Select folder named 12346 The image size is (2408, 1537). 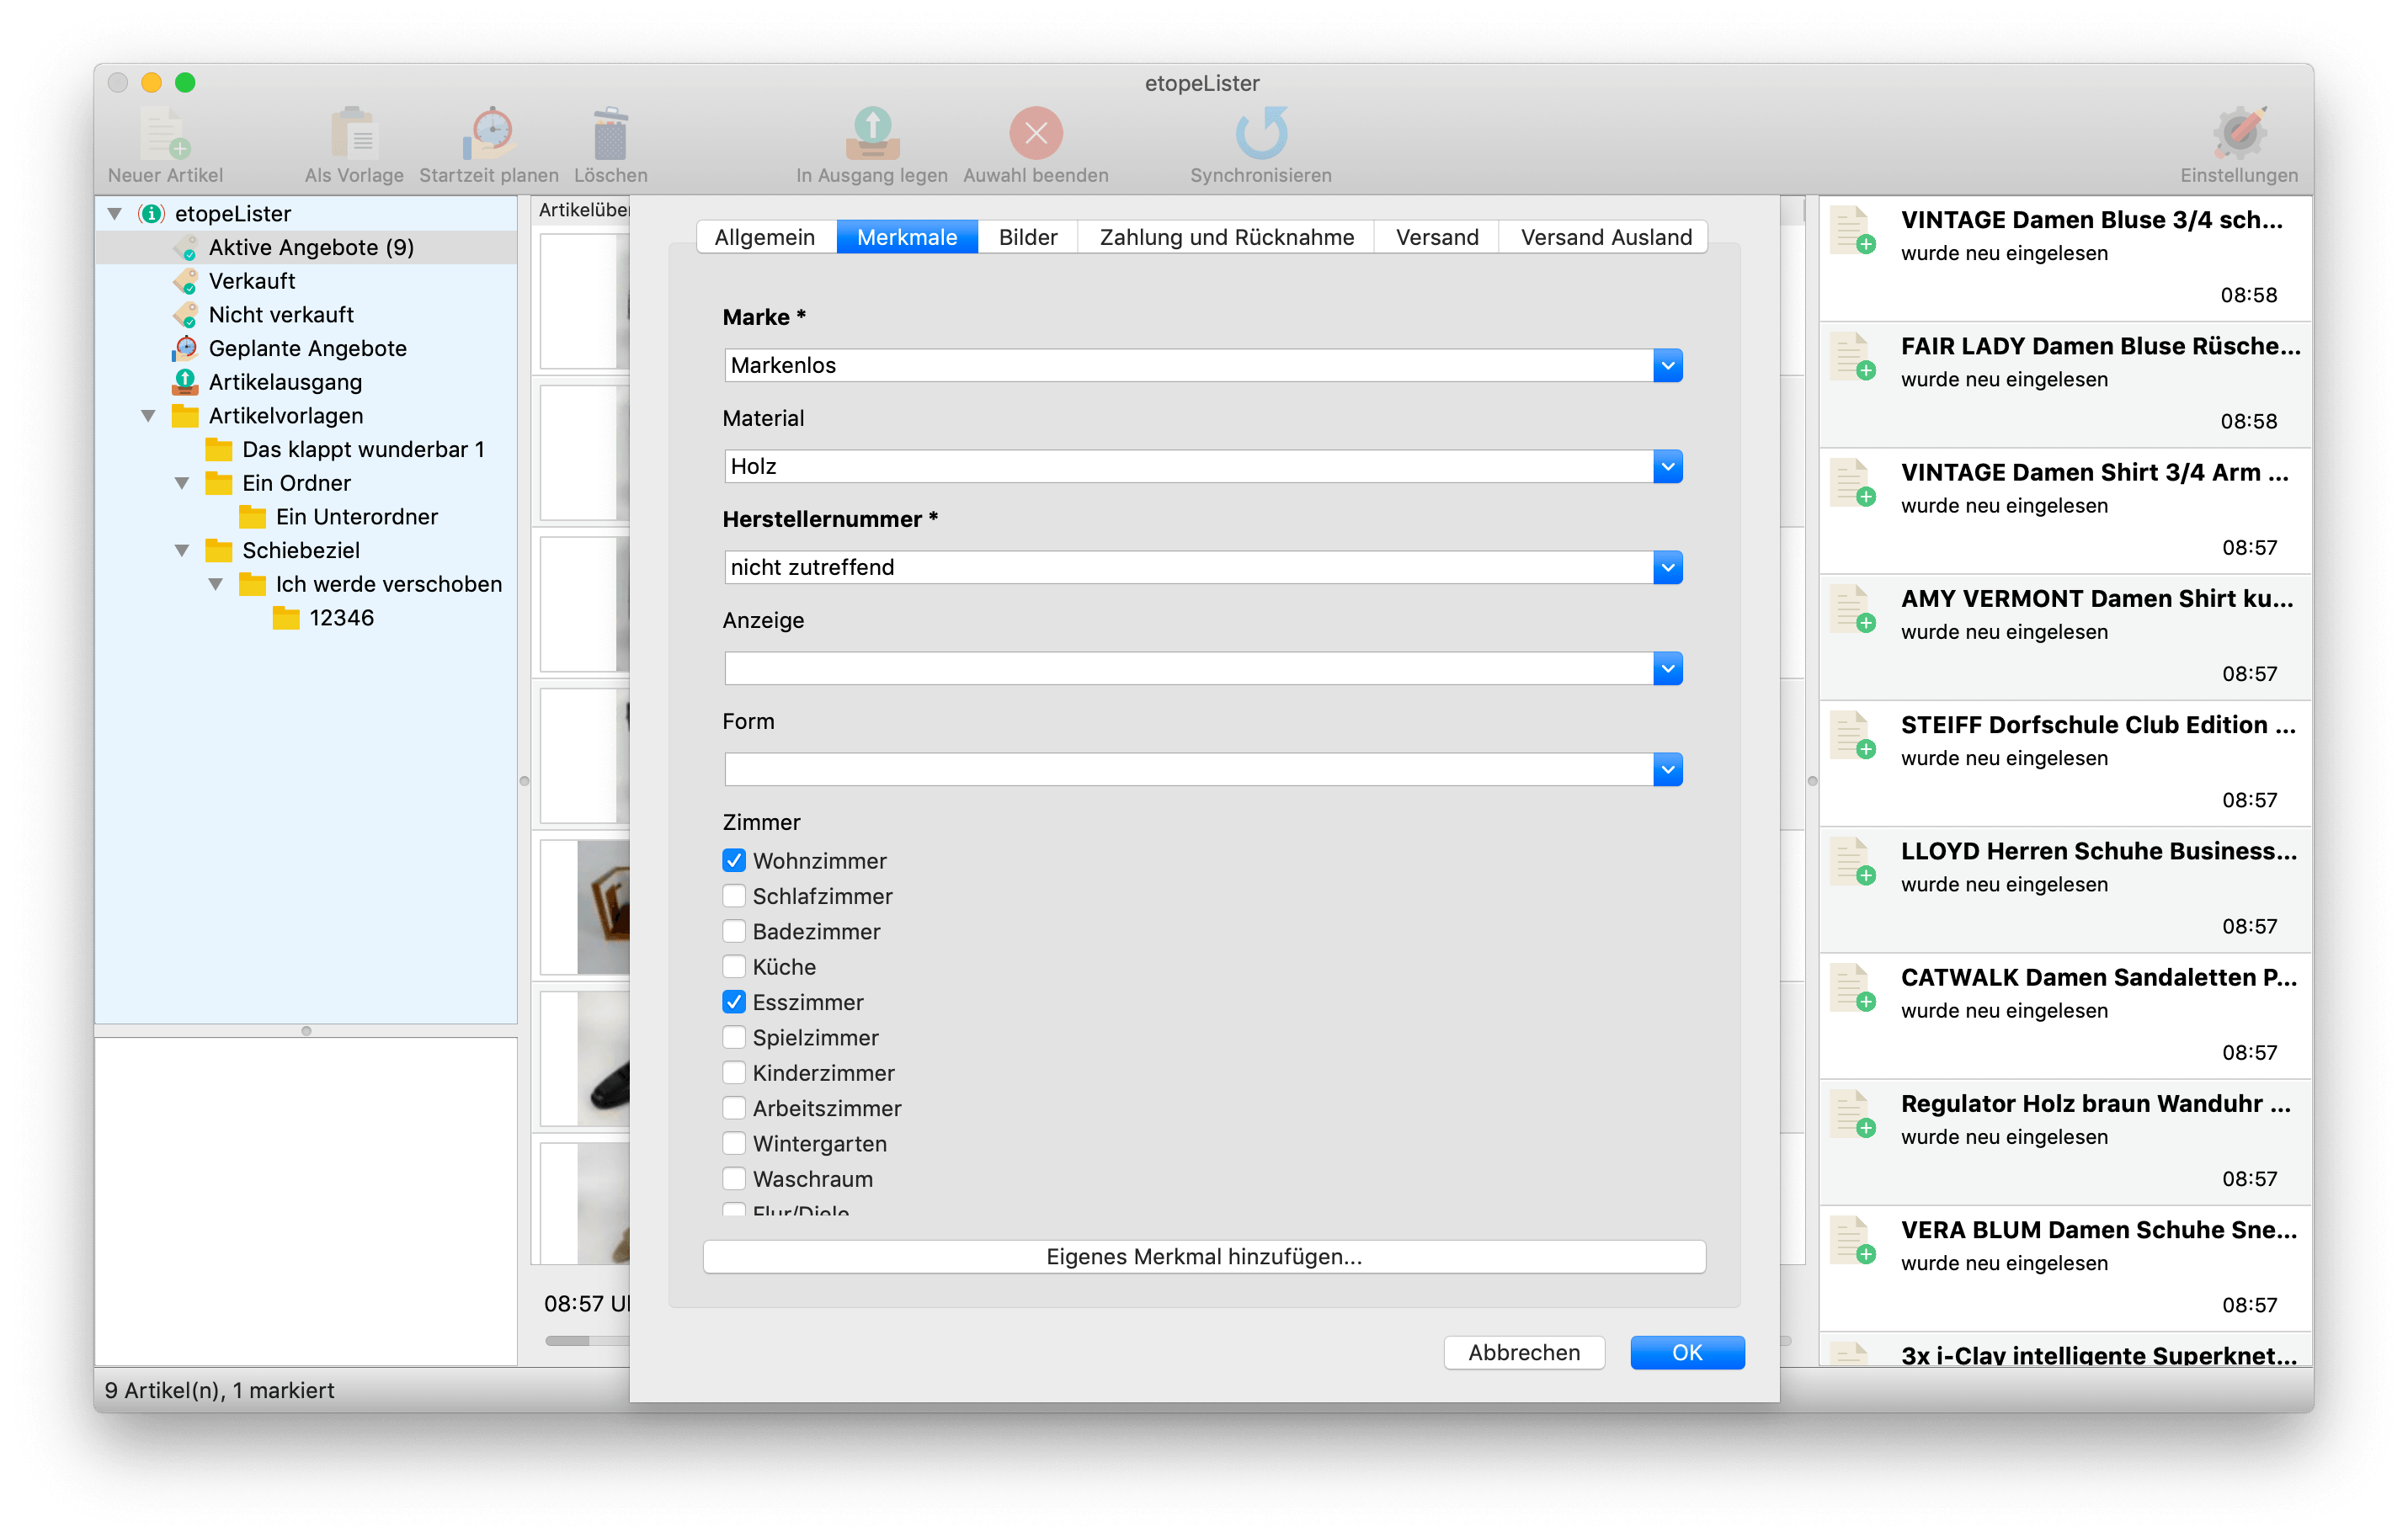[x=324, y=618]
